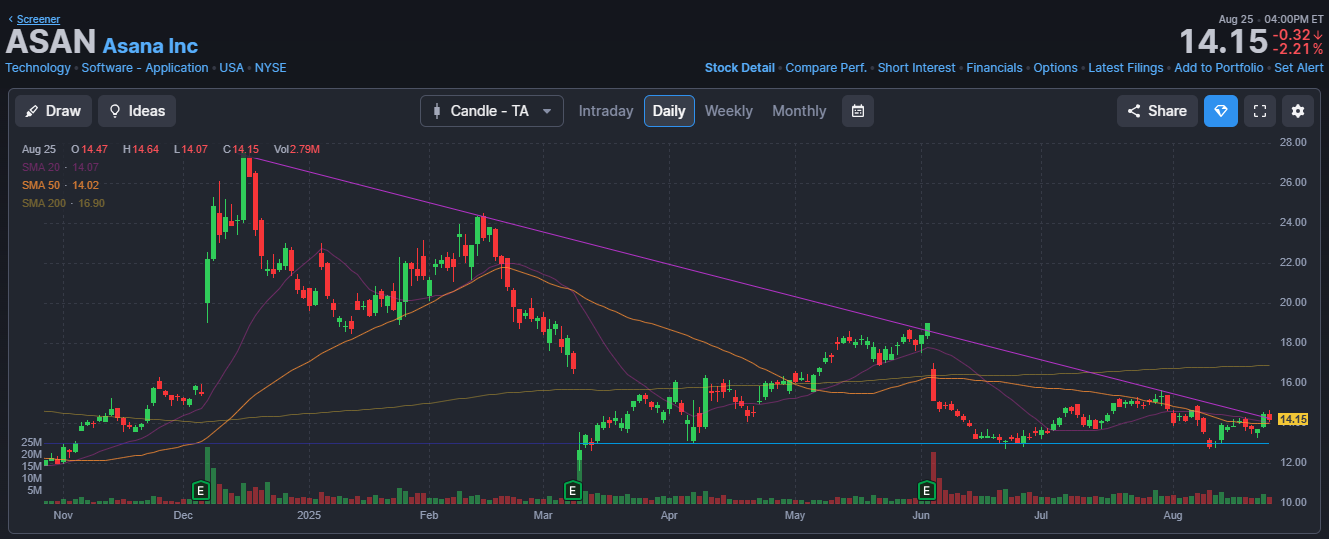Open Compare Perf. link
Image resolution: width=1329 pixels, height=539 pixels.
point(826,68)
